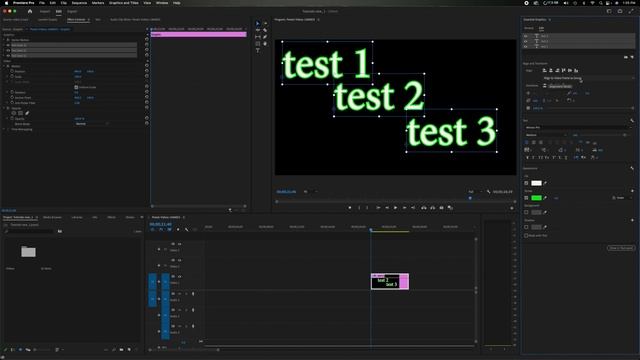Export a frame with the camera icon

click(441, 208)
